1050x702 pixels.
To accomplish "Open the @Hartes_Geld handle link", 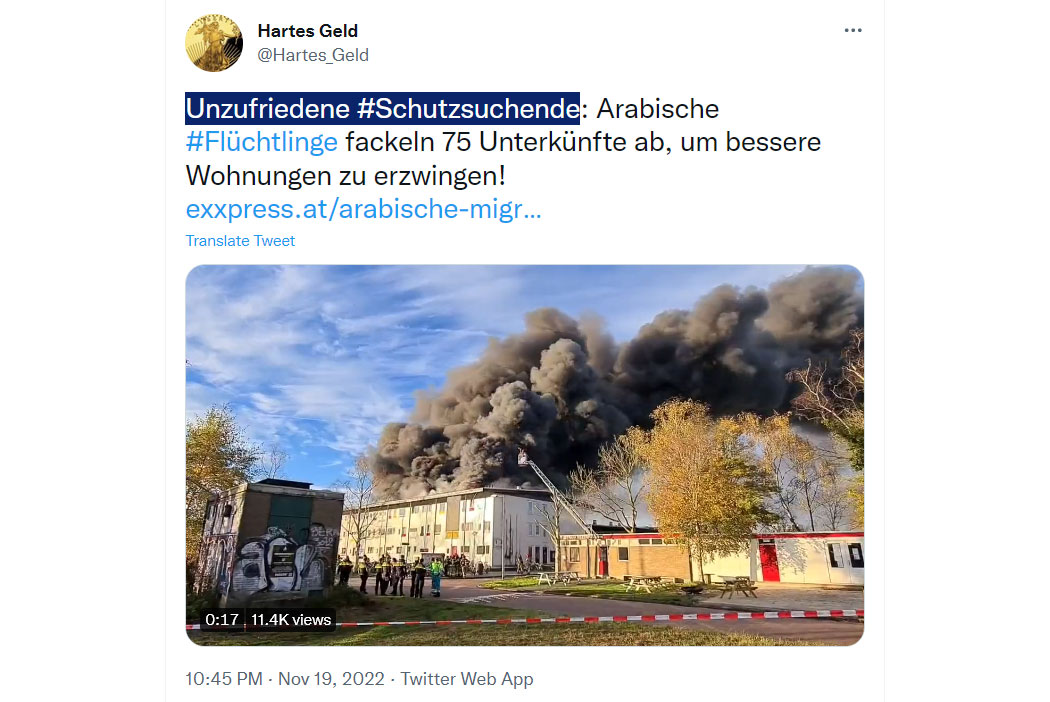I will coord(313,55).
